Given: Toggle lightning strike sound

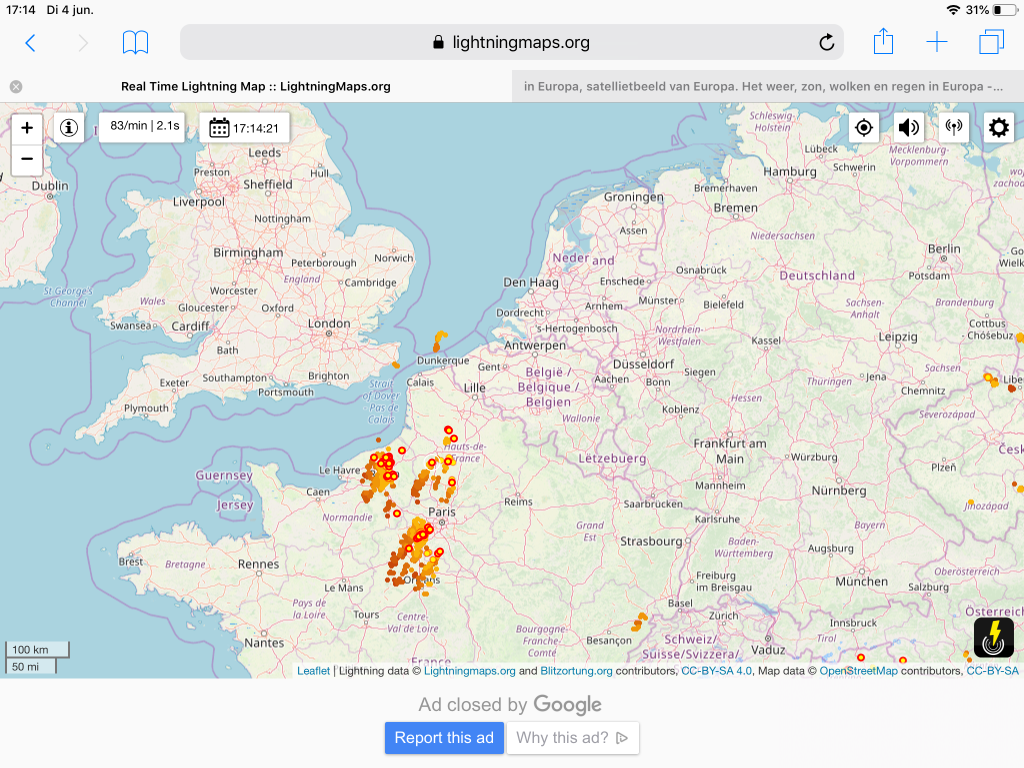Looking at the screenshot, I should click(x=908, y=127).
